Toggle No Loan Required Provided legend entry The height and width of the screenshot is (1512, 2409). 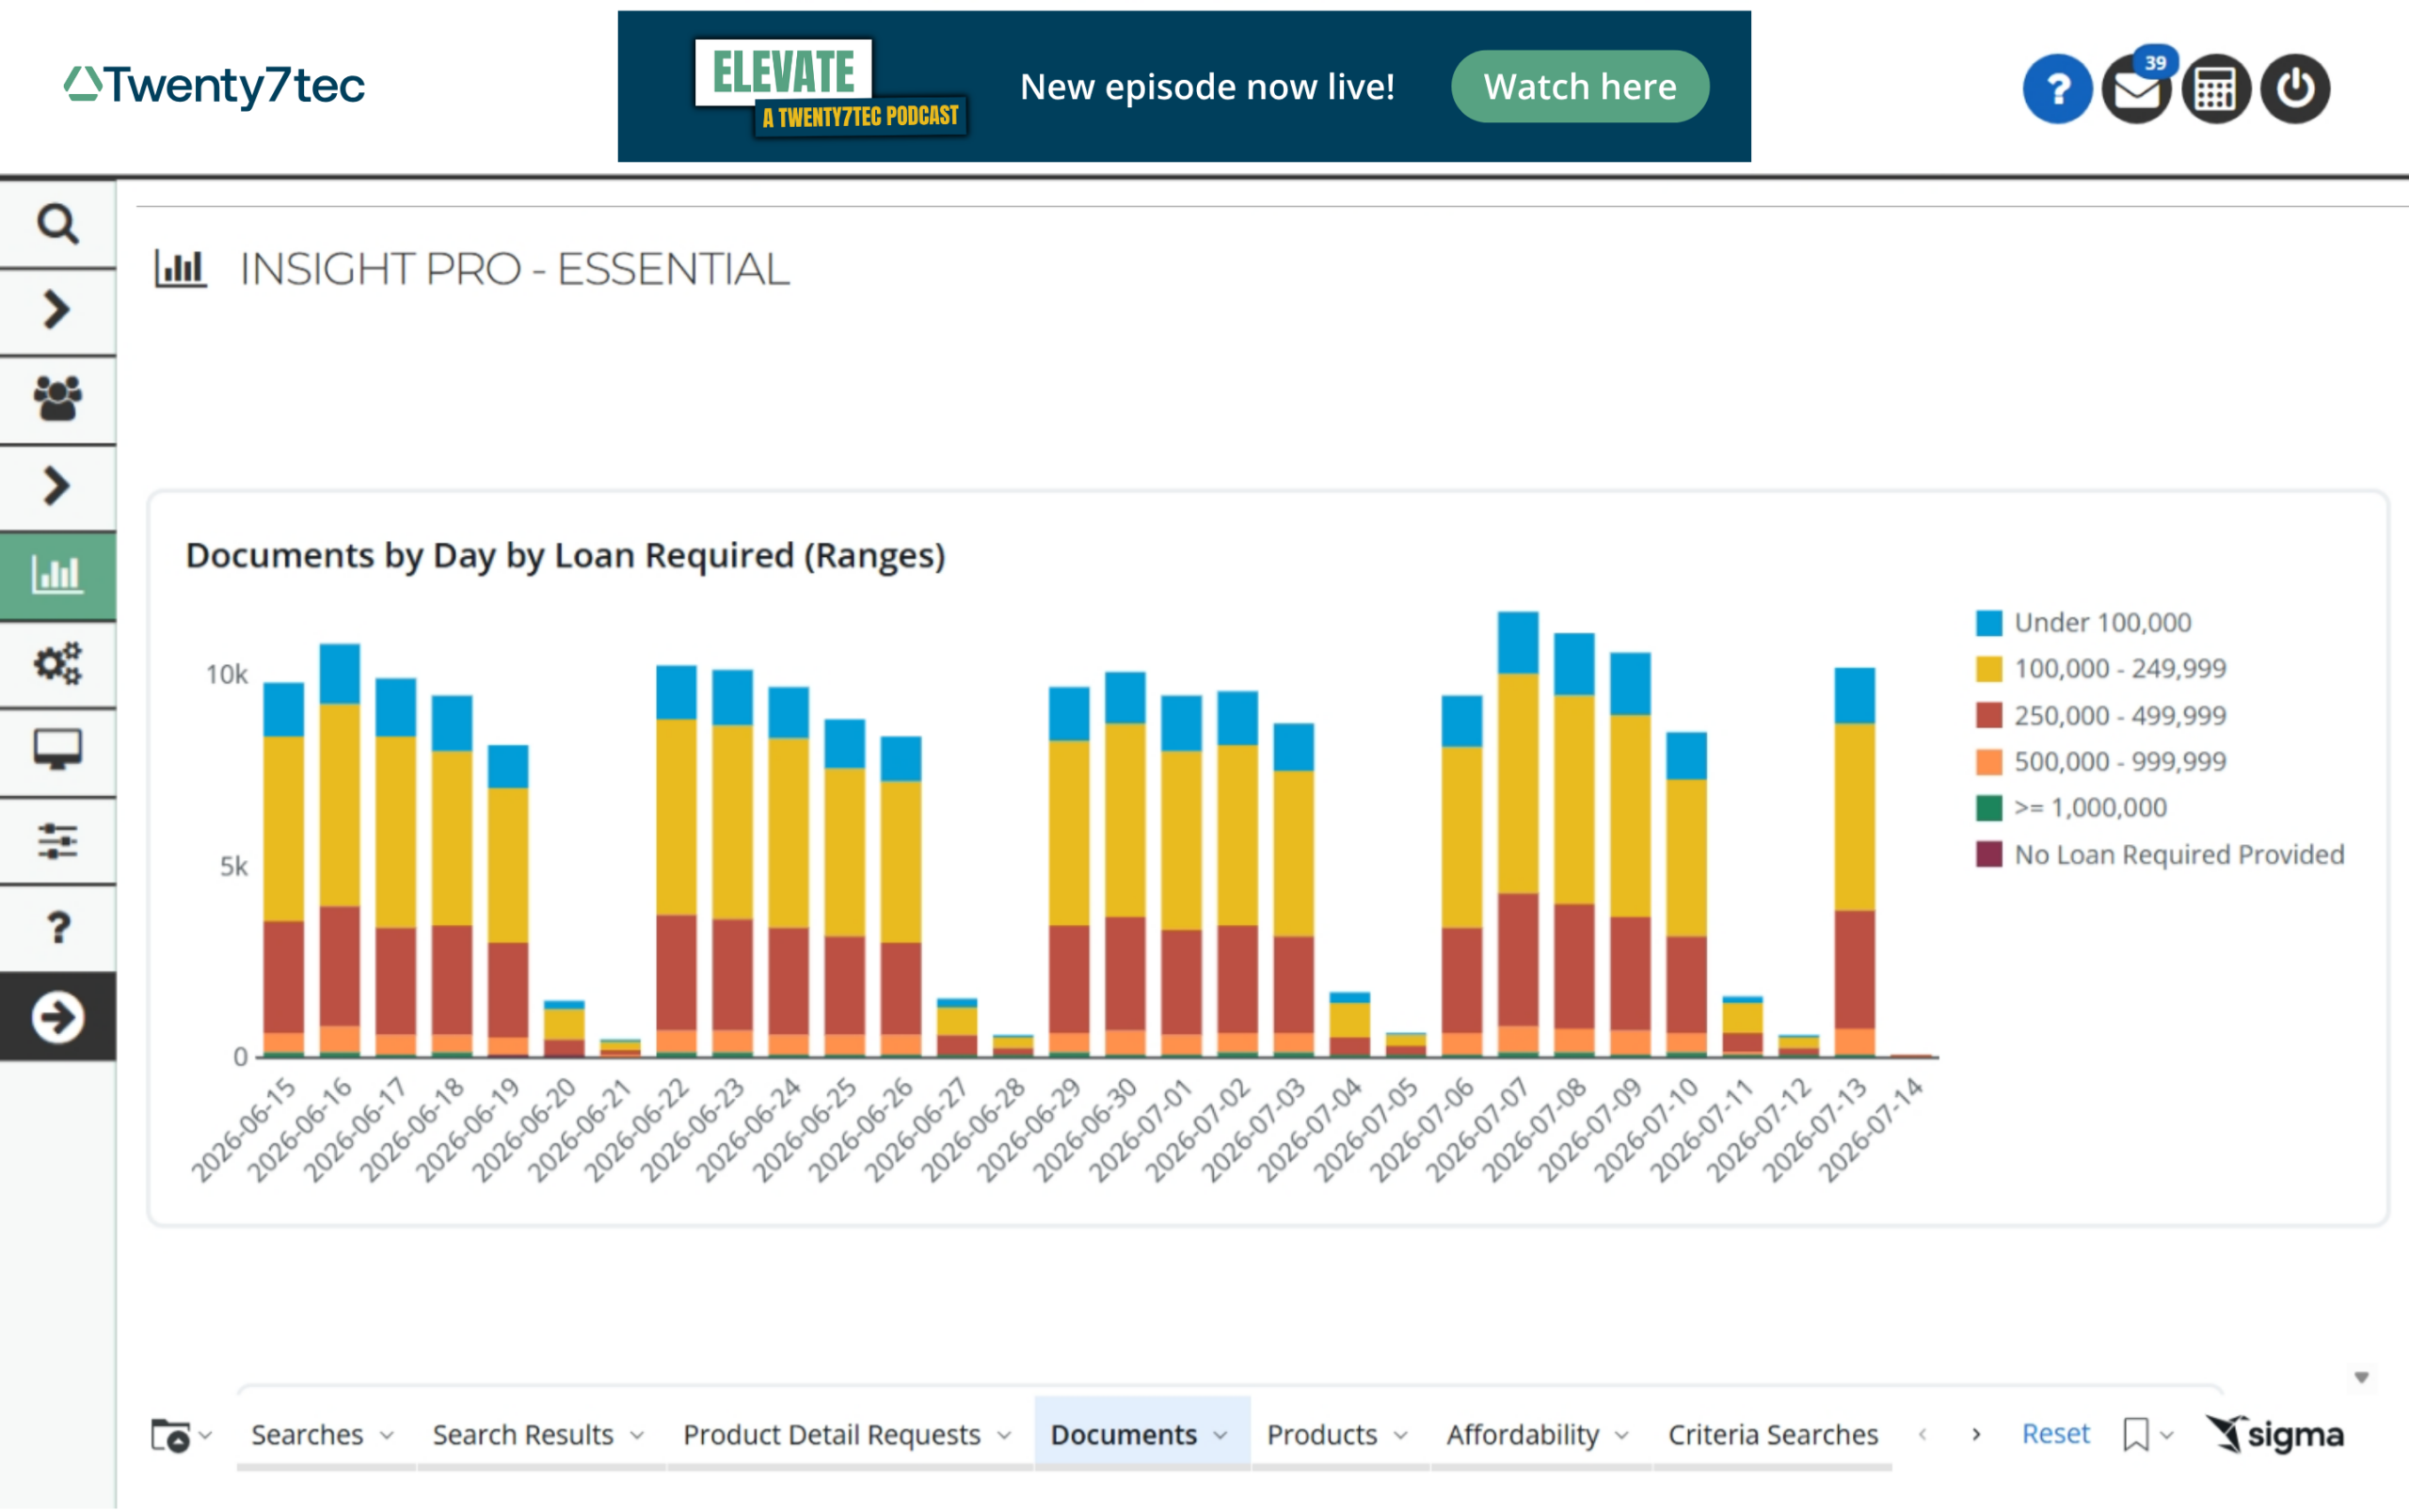pyautogui.click(x=2160, y=854)
